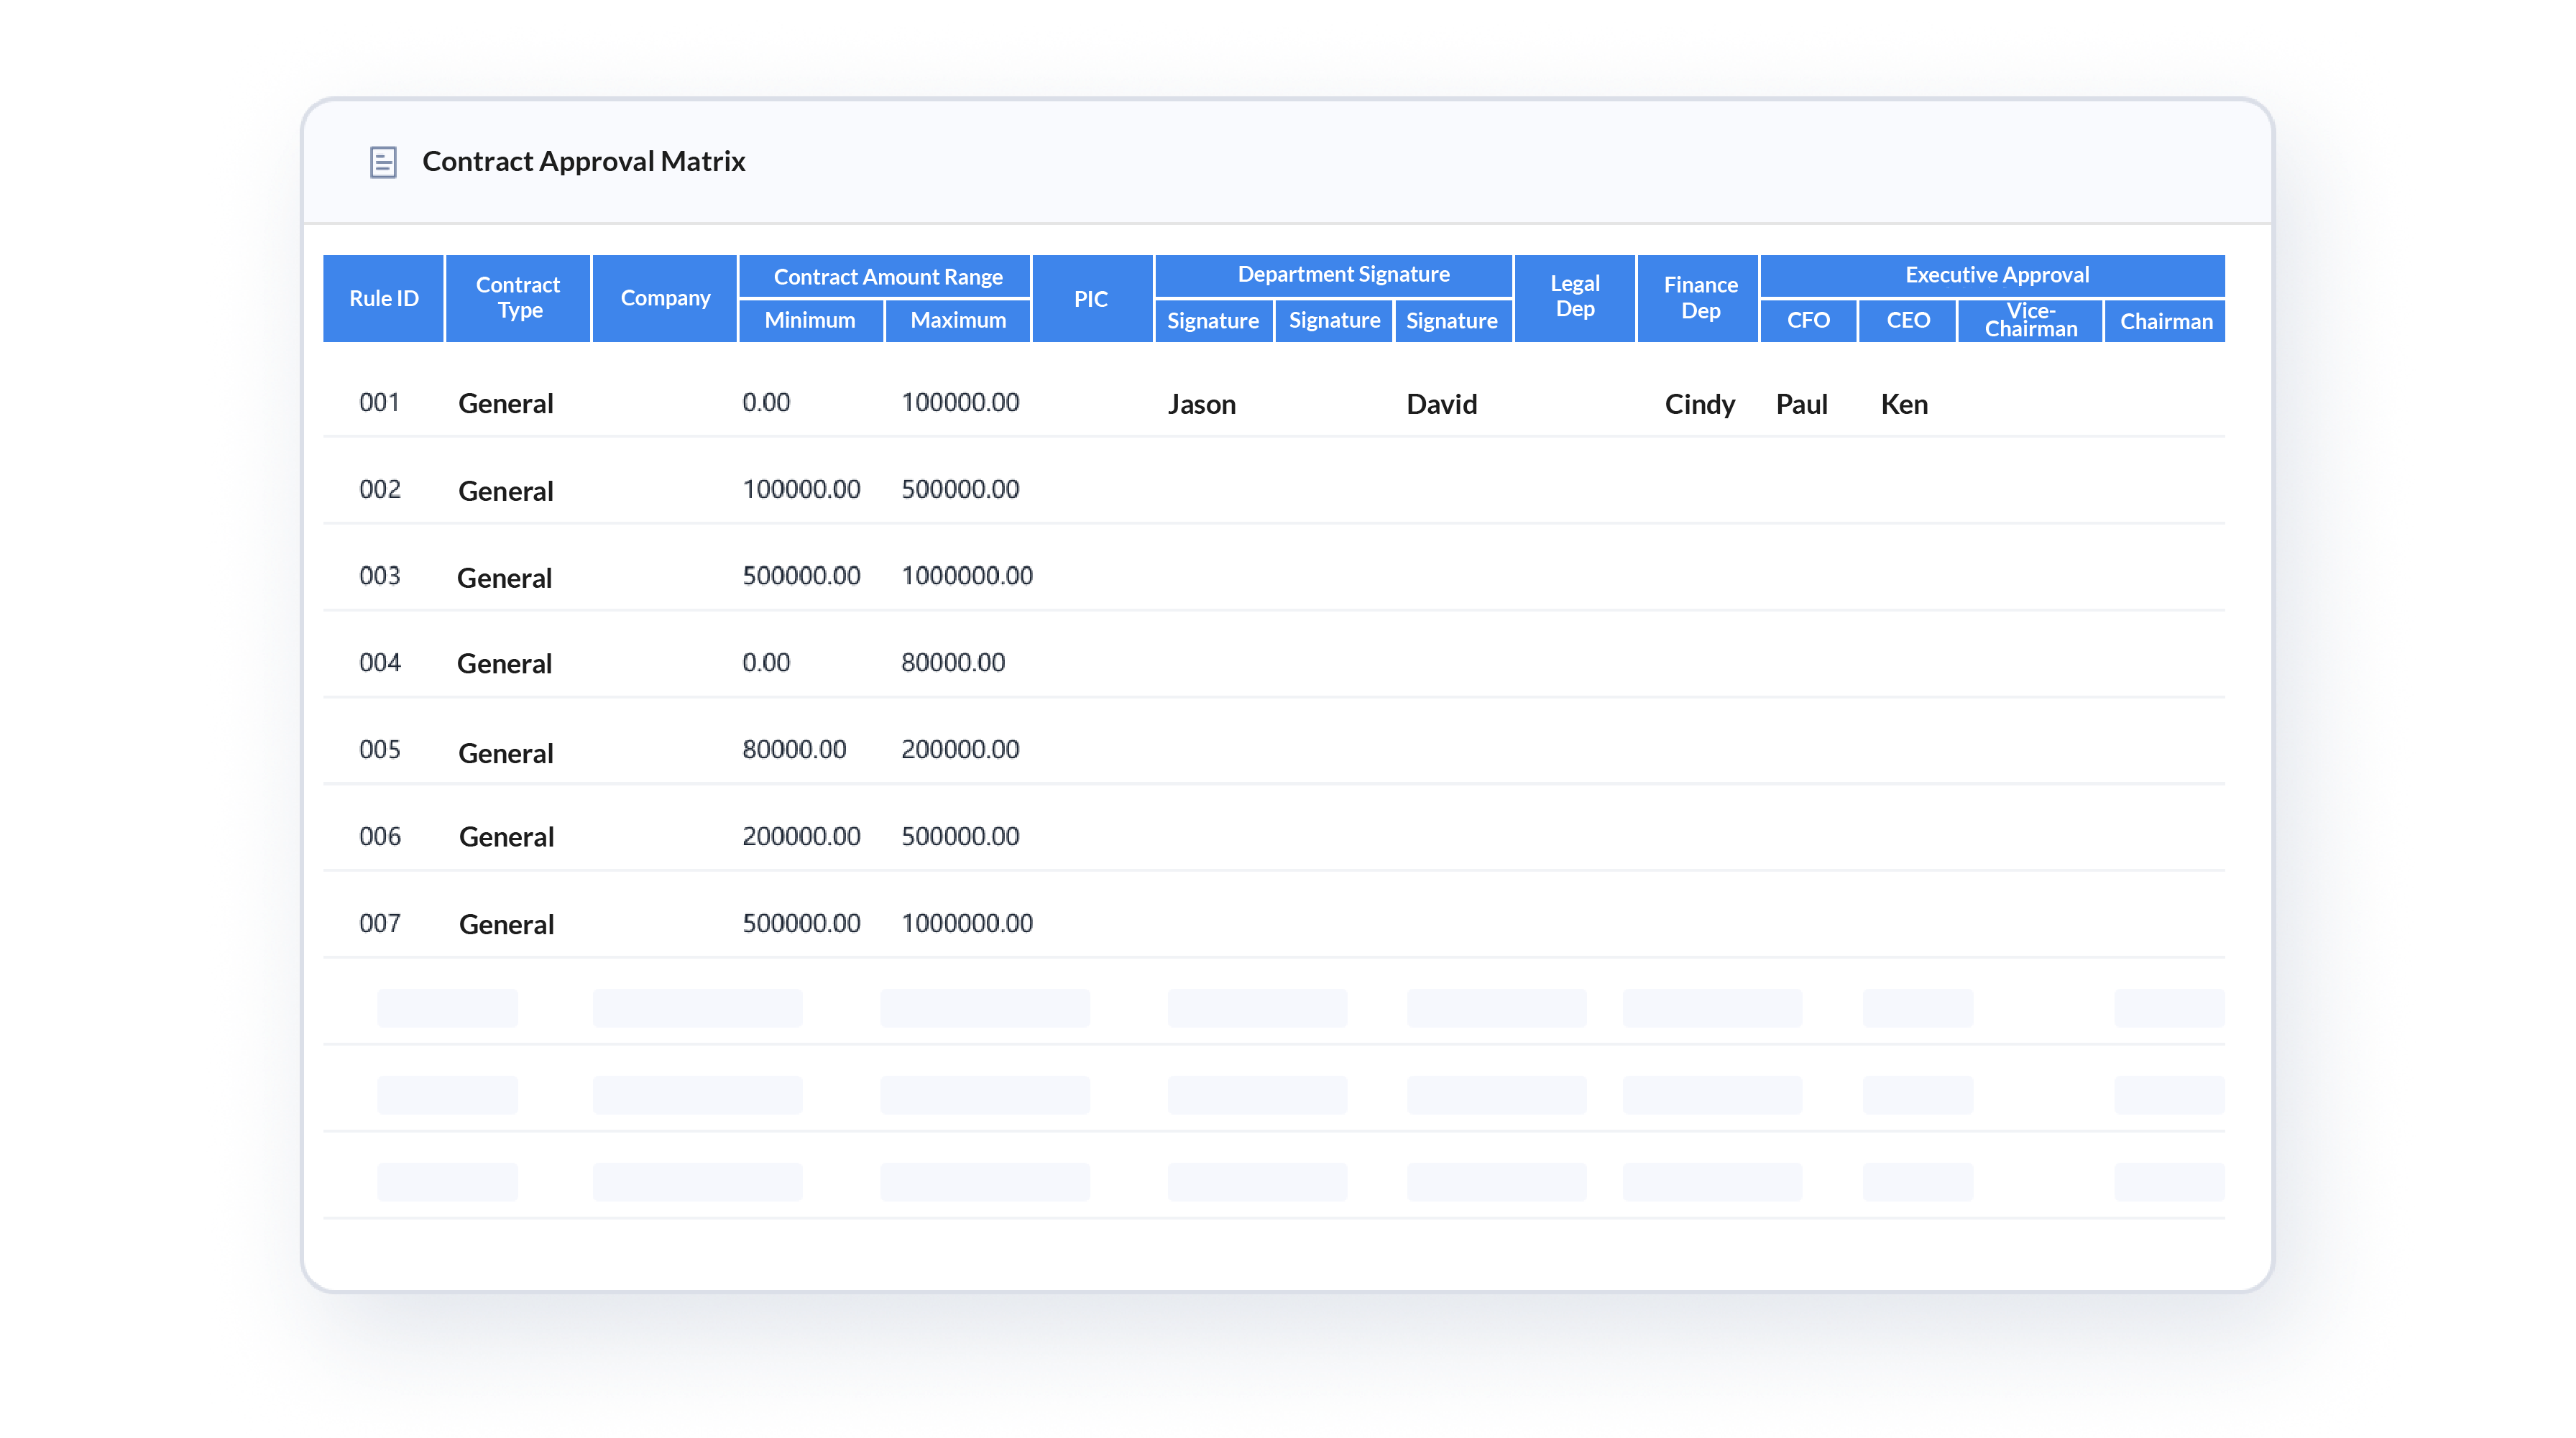Viewport: 2576px width, 1438px height.
Task: Select the PIC column header icon
Action: [1092, 297]
